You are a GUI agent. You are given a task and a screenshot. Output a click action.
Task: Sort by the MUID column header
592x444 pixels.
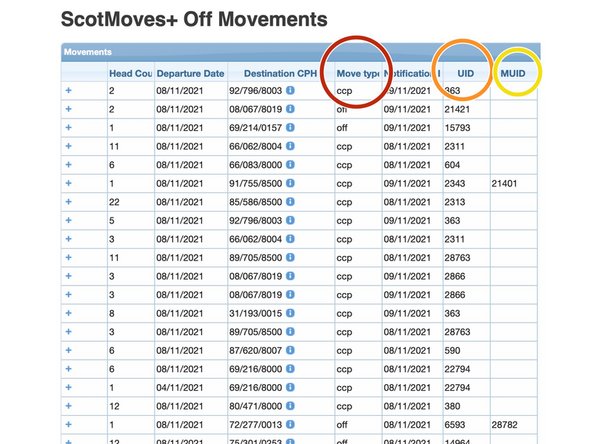coord(513,73)
